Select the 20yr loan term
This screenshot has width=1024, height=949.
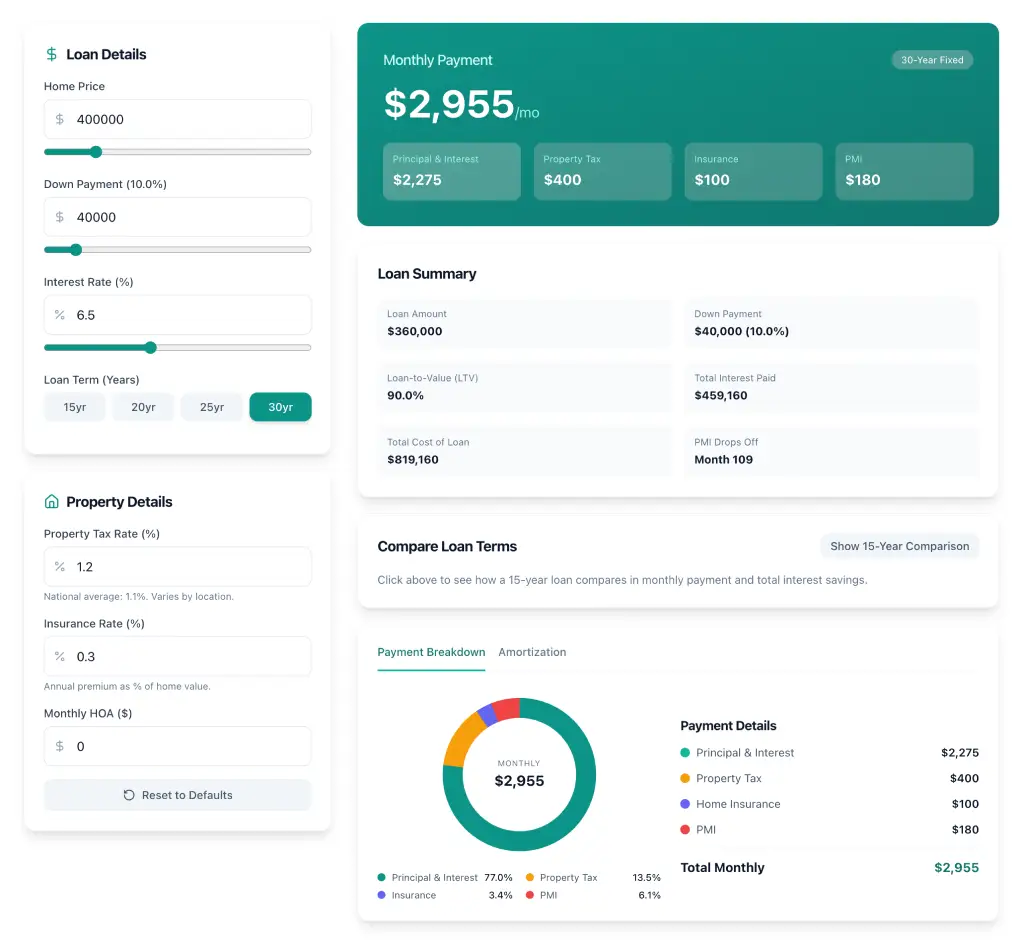pos(143,407)
